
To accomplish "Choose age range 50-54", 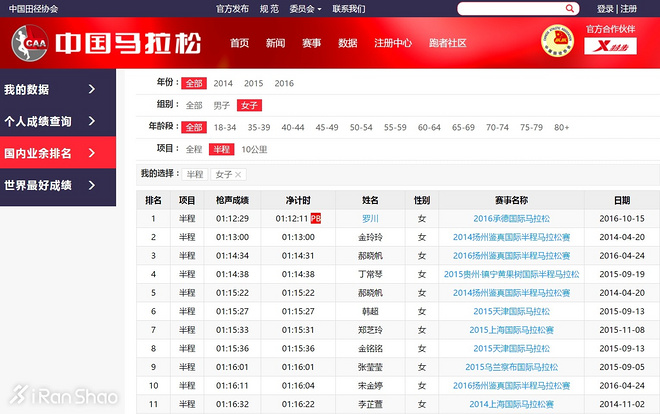I will point(361,127).
